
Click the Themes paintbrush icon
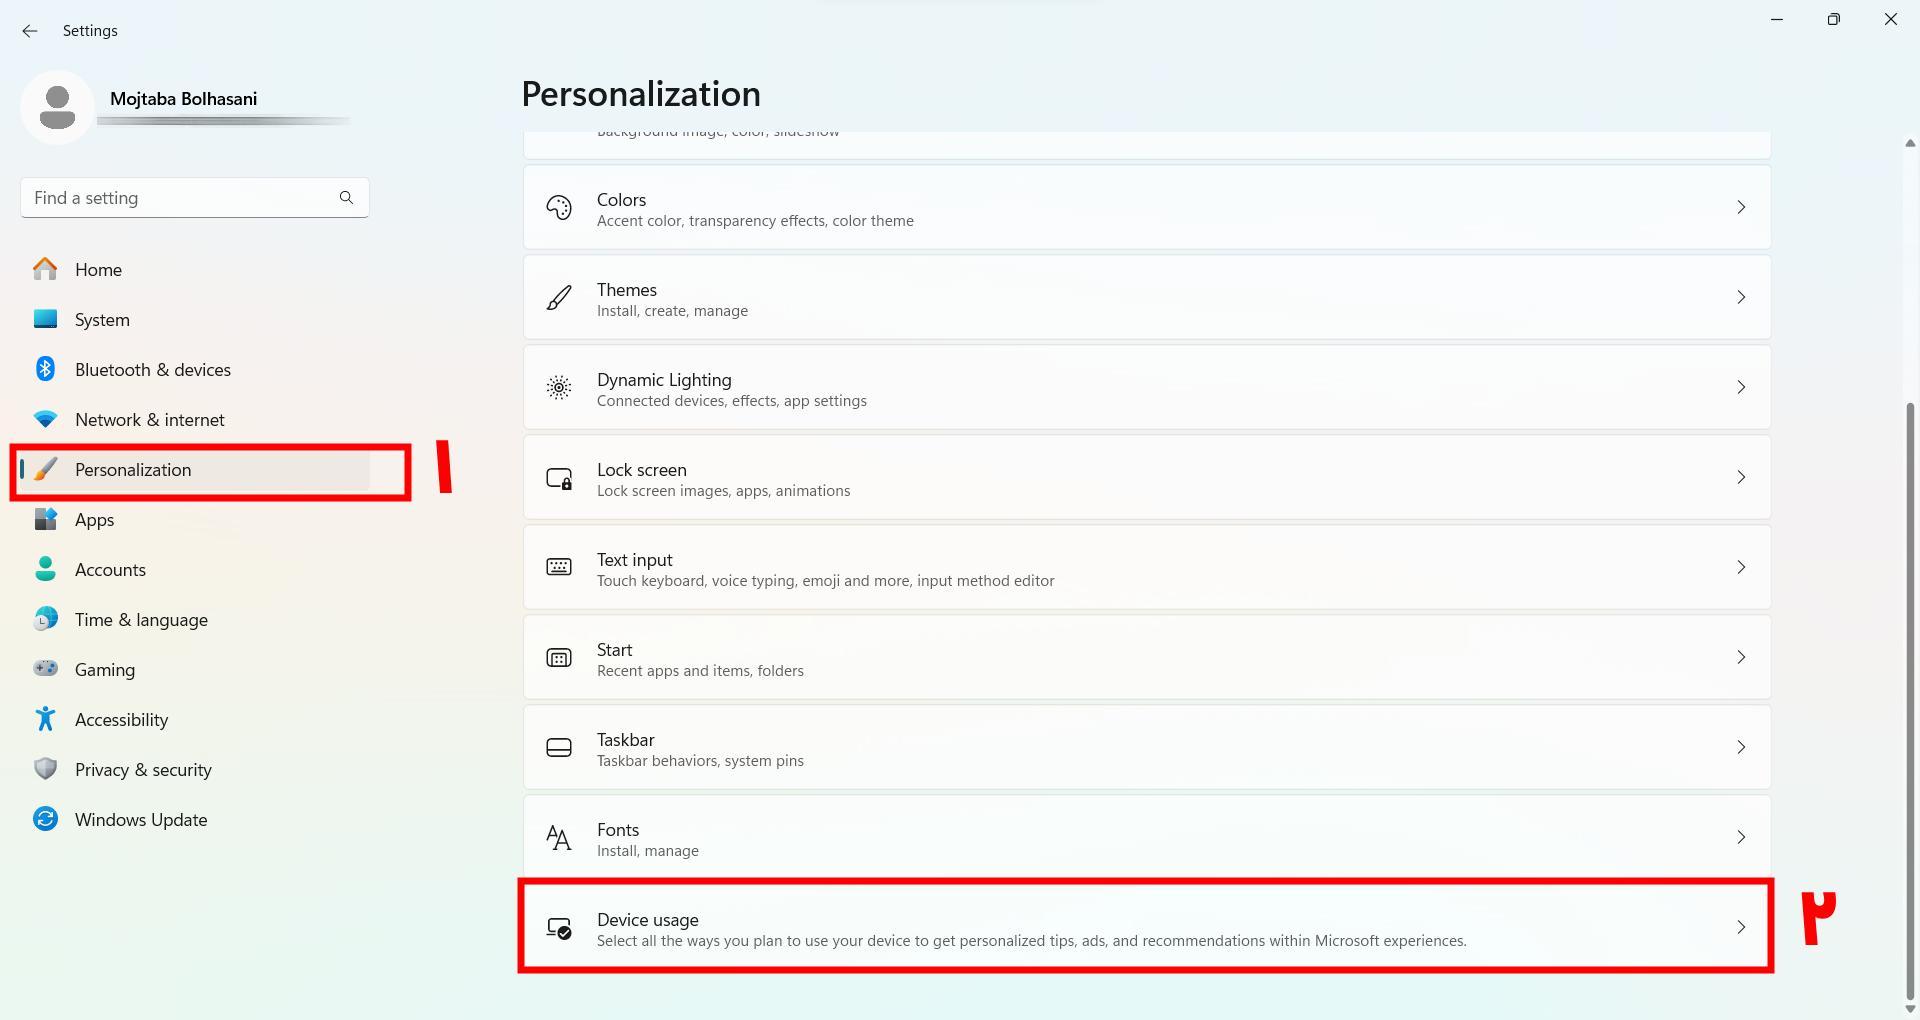pyautogui.click(x=559, y=297)
